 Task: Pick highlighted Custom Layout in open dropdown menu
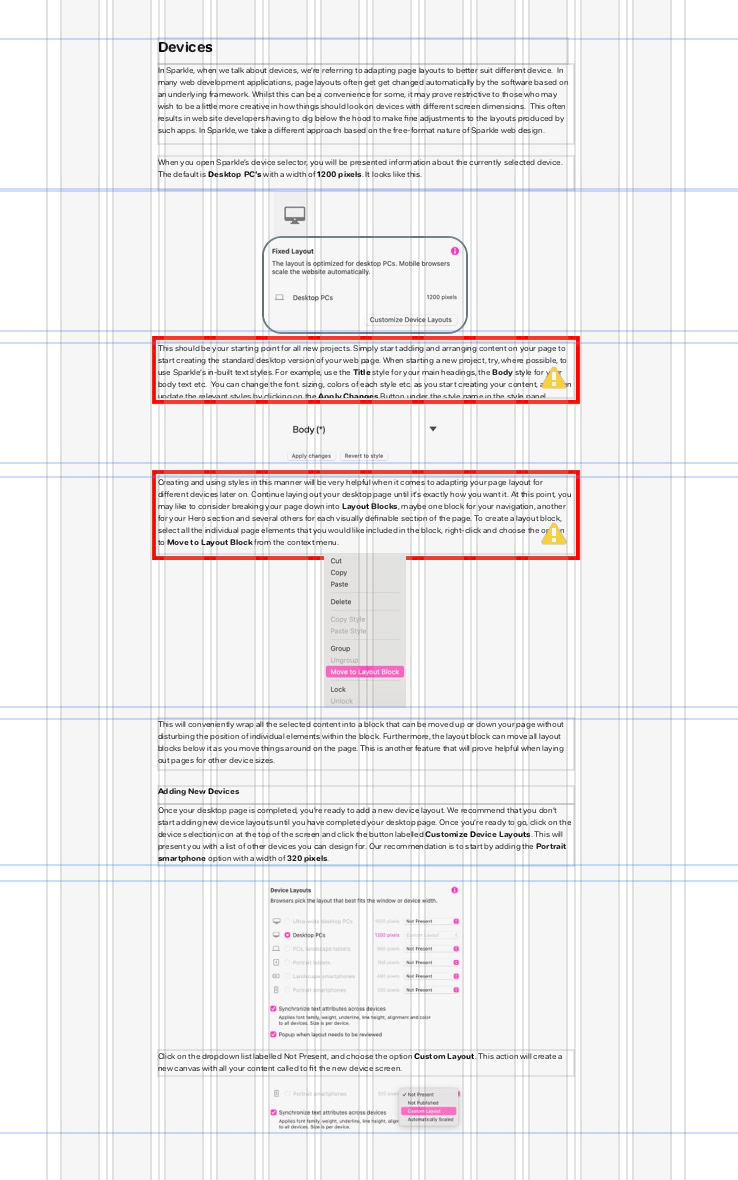[428, 1111]
